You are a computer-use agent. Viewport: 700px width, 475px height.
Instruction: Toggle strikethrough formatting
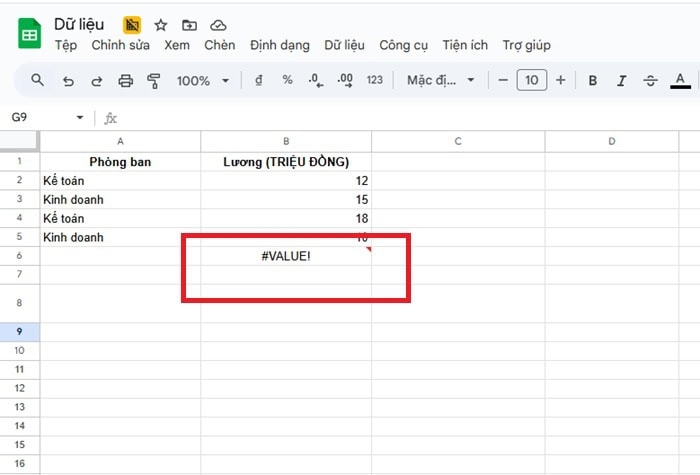(x=651, y=81)
